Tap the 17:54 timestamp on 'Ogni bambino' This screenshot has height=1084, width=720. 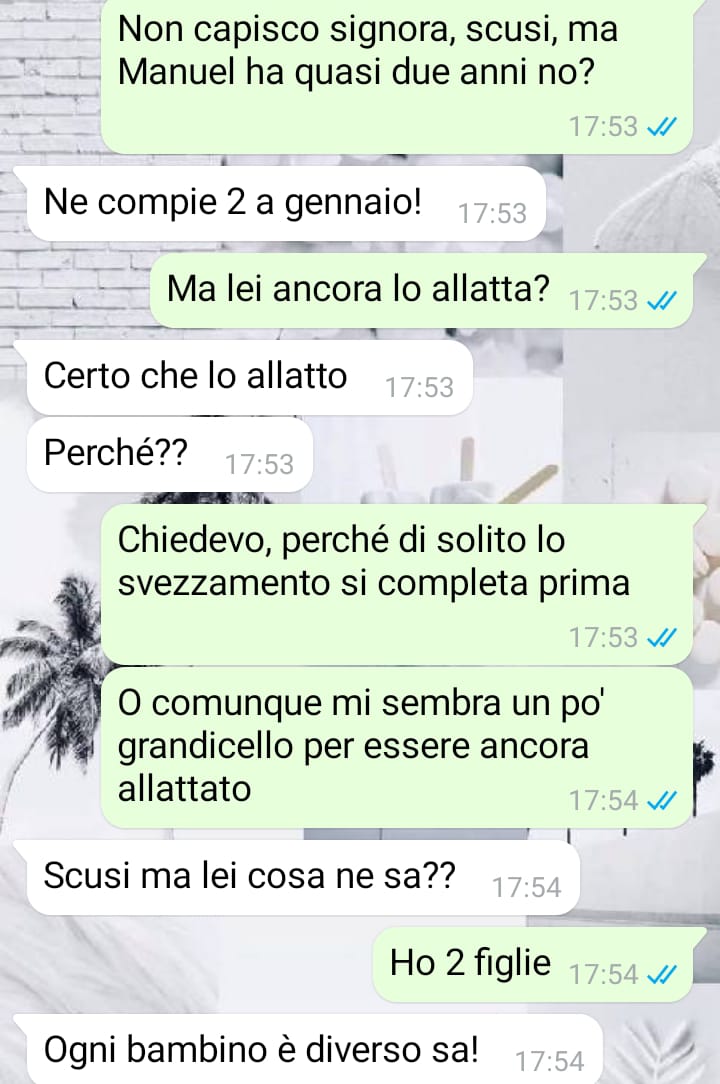coord(550,1061)
